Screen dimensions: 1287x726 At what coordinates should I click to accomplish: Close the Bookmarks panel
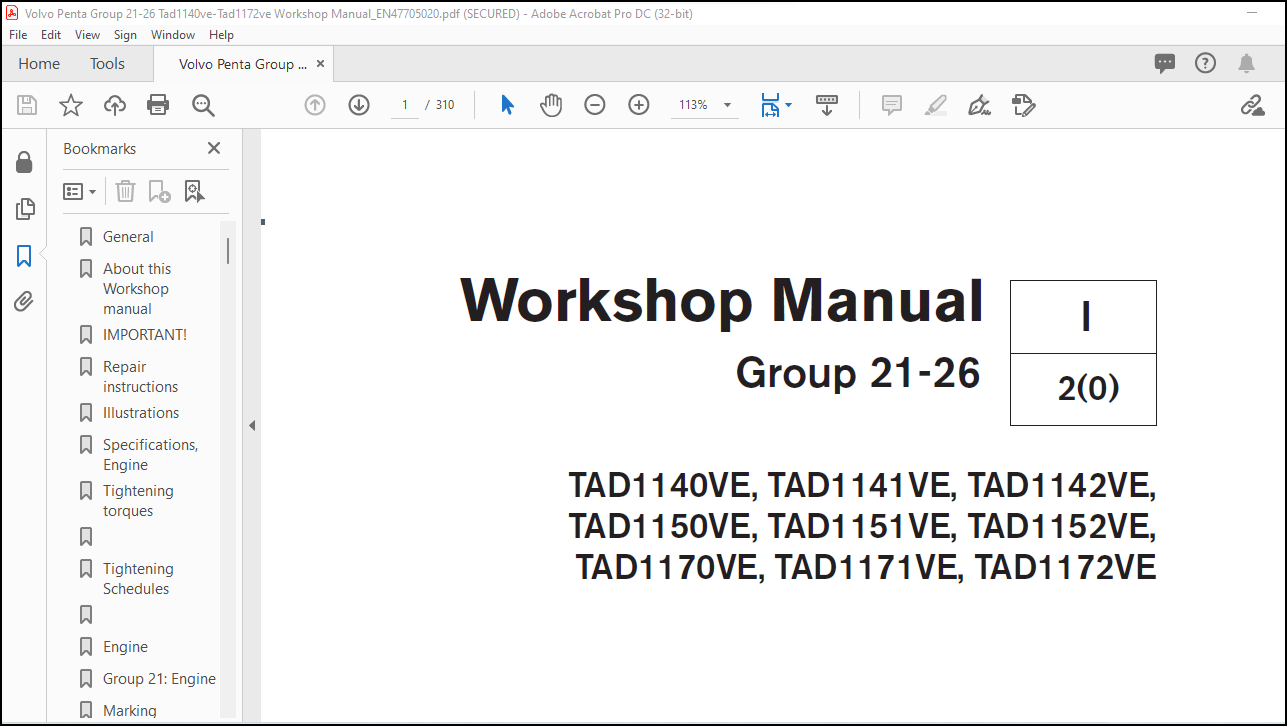click(x=214, y=148)
